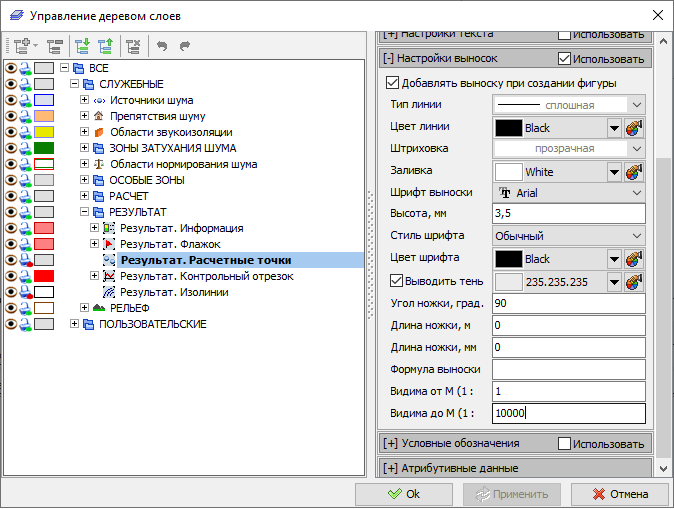The image size is (674, 509).
Task: Click the delete layer toolbar icon
Action: (x=133, y=46)
